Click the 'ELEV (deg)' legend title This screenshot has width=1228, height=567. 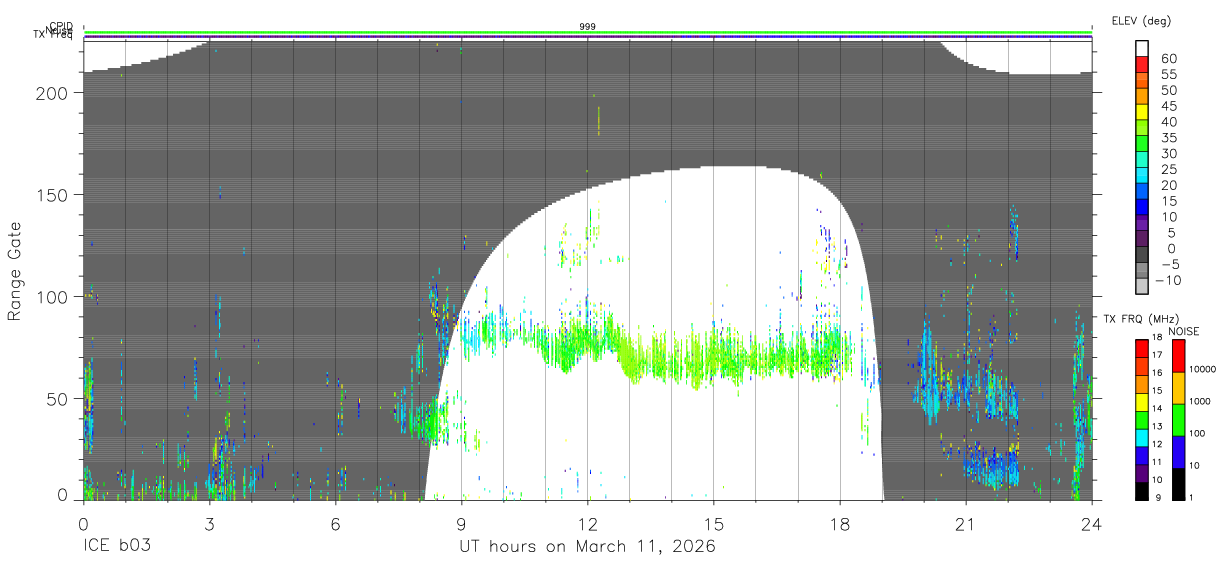point(1141,20)
